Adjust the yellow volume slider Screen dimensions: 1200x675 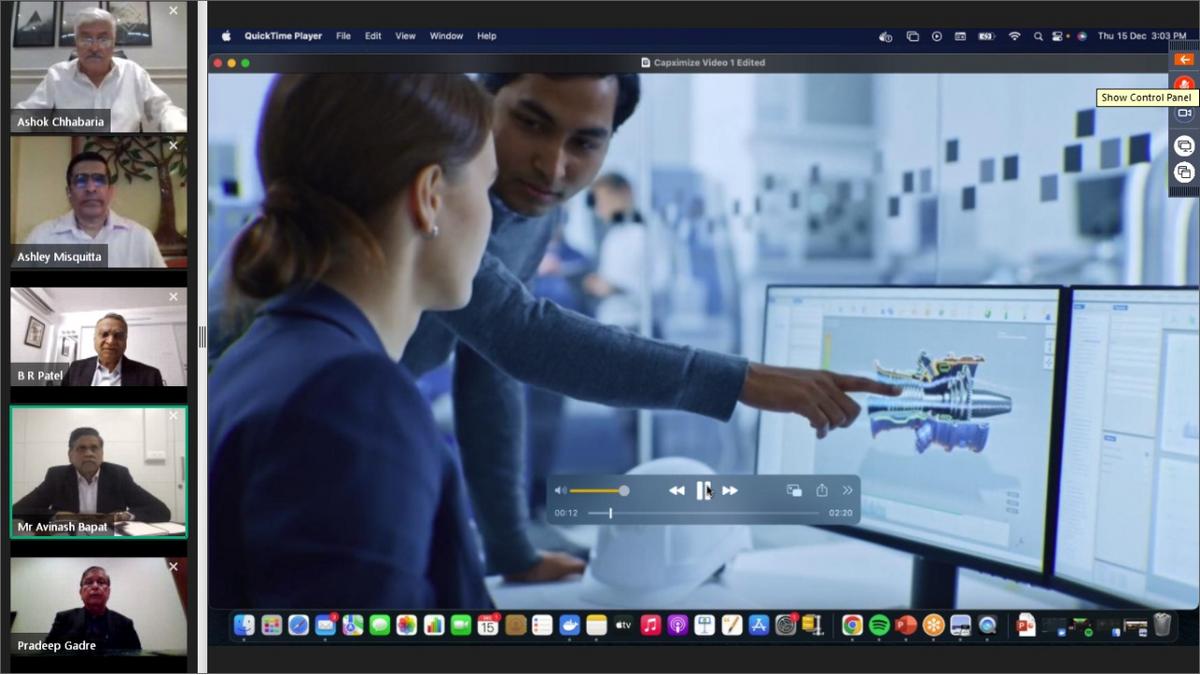click(598, 490)
